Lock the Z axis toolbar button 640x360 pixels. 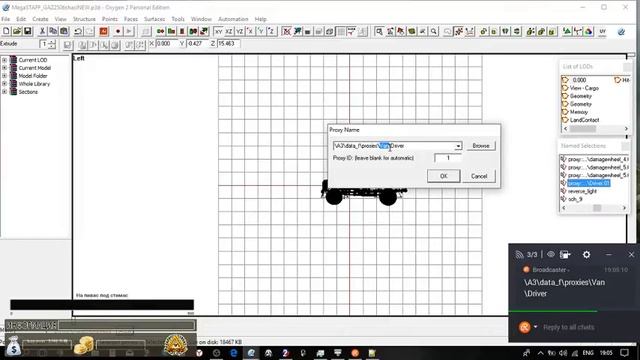[271, 31]
